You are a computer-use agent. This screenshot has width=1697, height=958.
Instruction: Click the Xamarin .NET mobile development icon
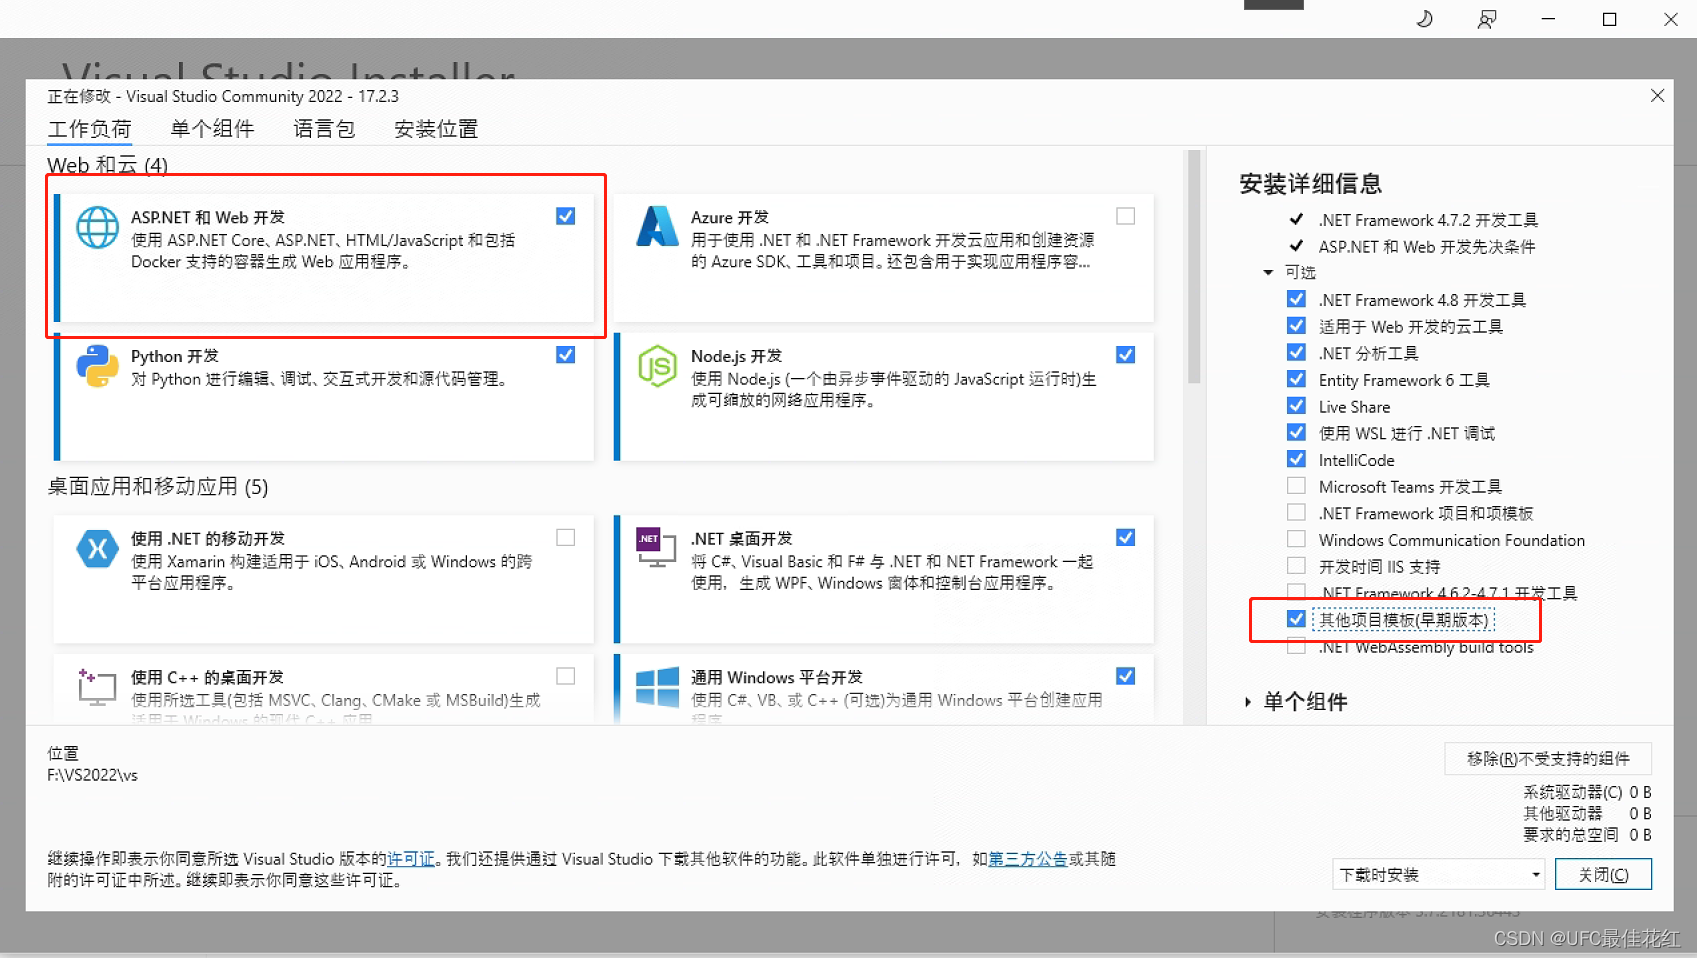(x=97, y=548)
